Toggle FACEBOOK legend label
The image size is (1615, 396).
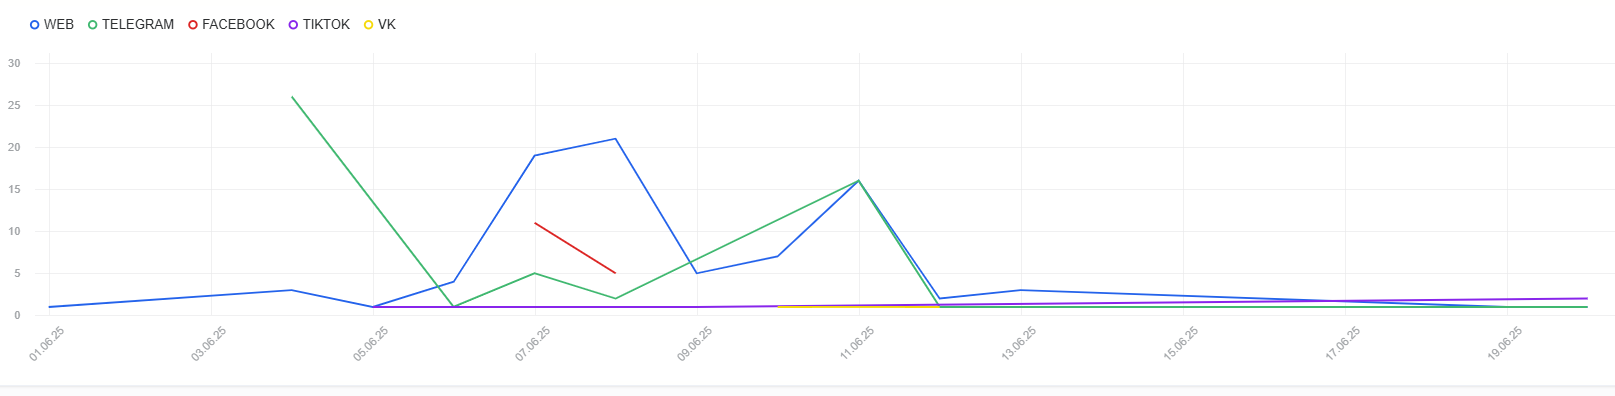click(x=231, y=24)
